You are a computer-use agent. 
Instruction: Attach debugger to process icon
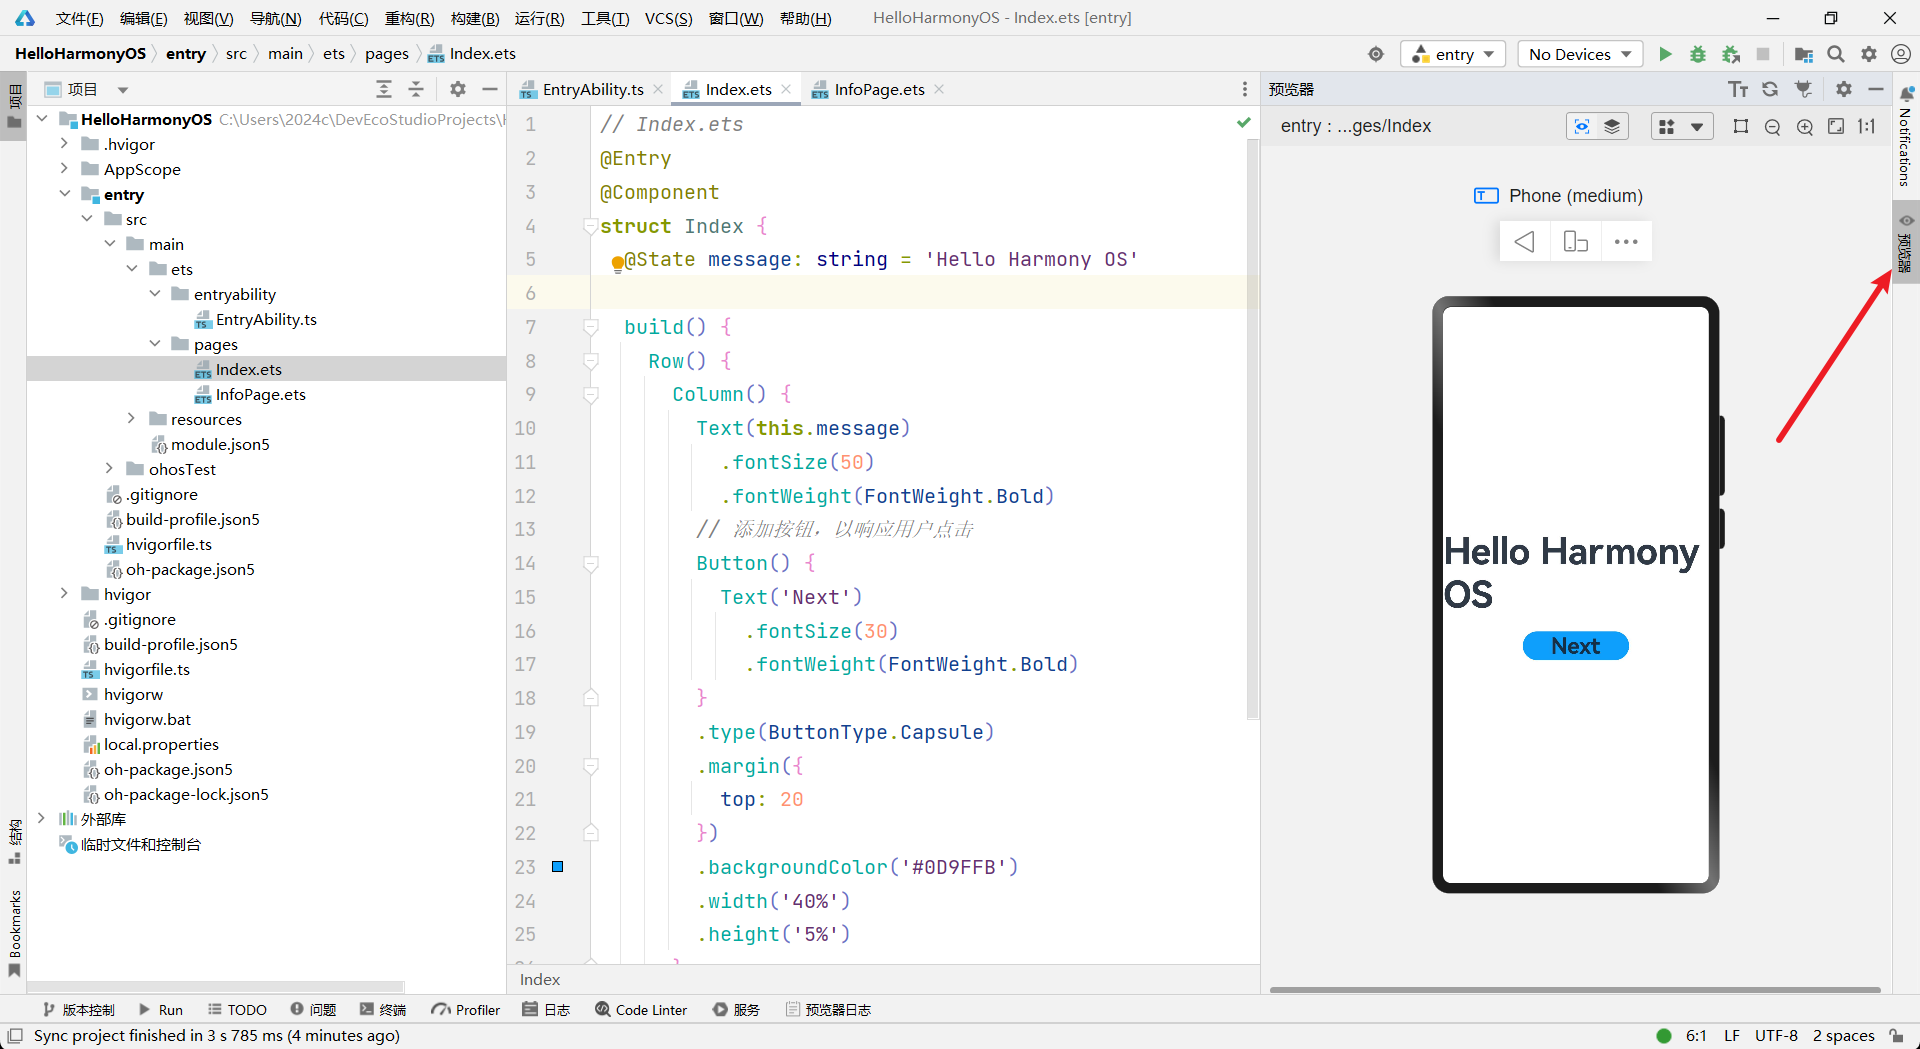(1731, 54)
